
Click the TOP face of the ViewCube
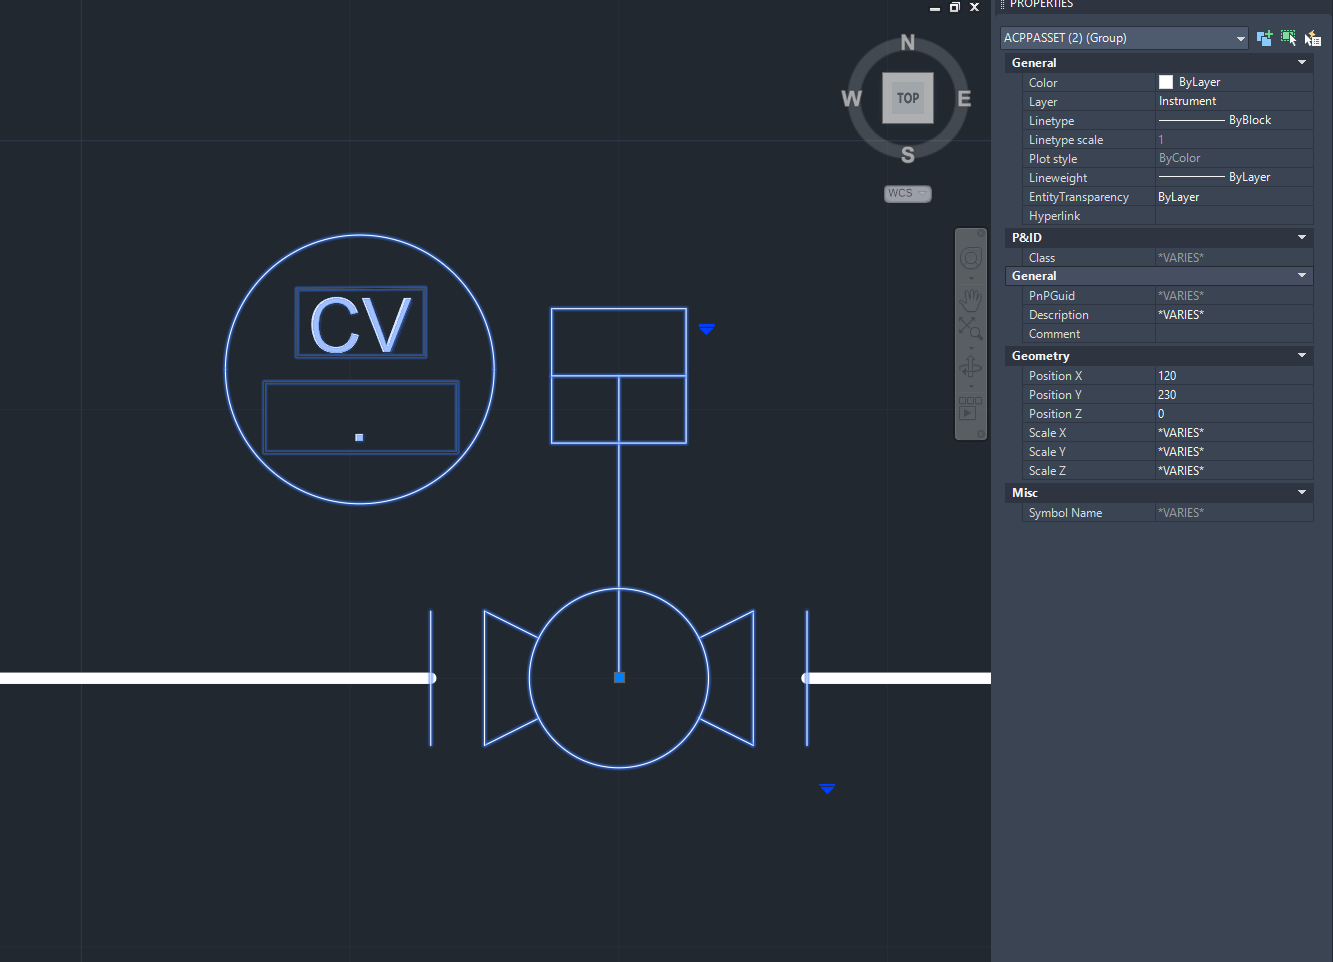(907, 97)
